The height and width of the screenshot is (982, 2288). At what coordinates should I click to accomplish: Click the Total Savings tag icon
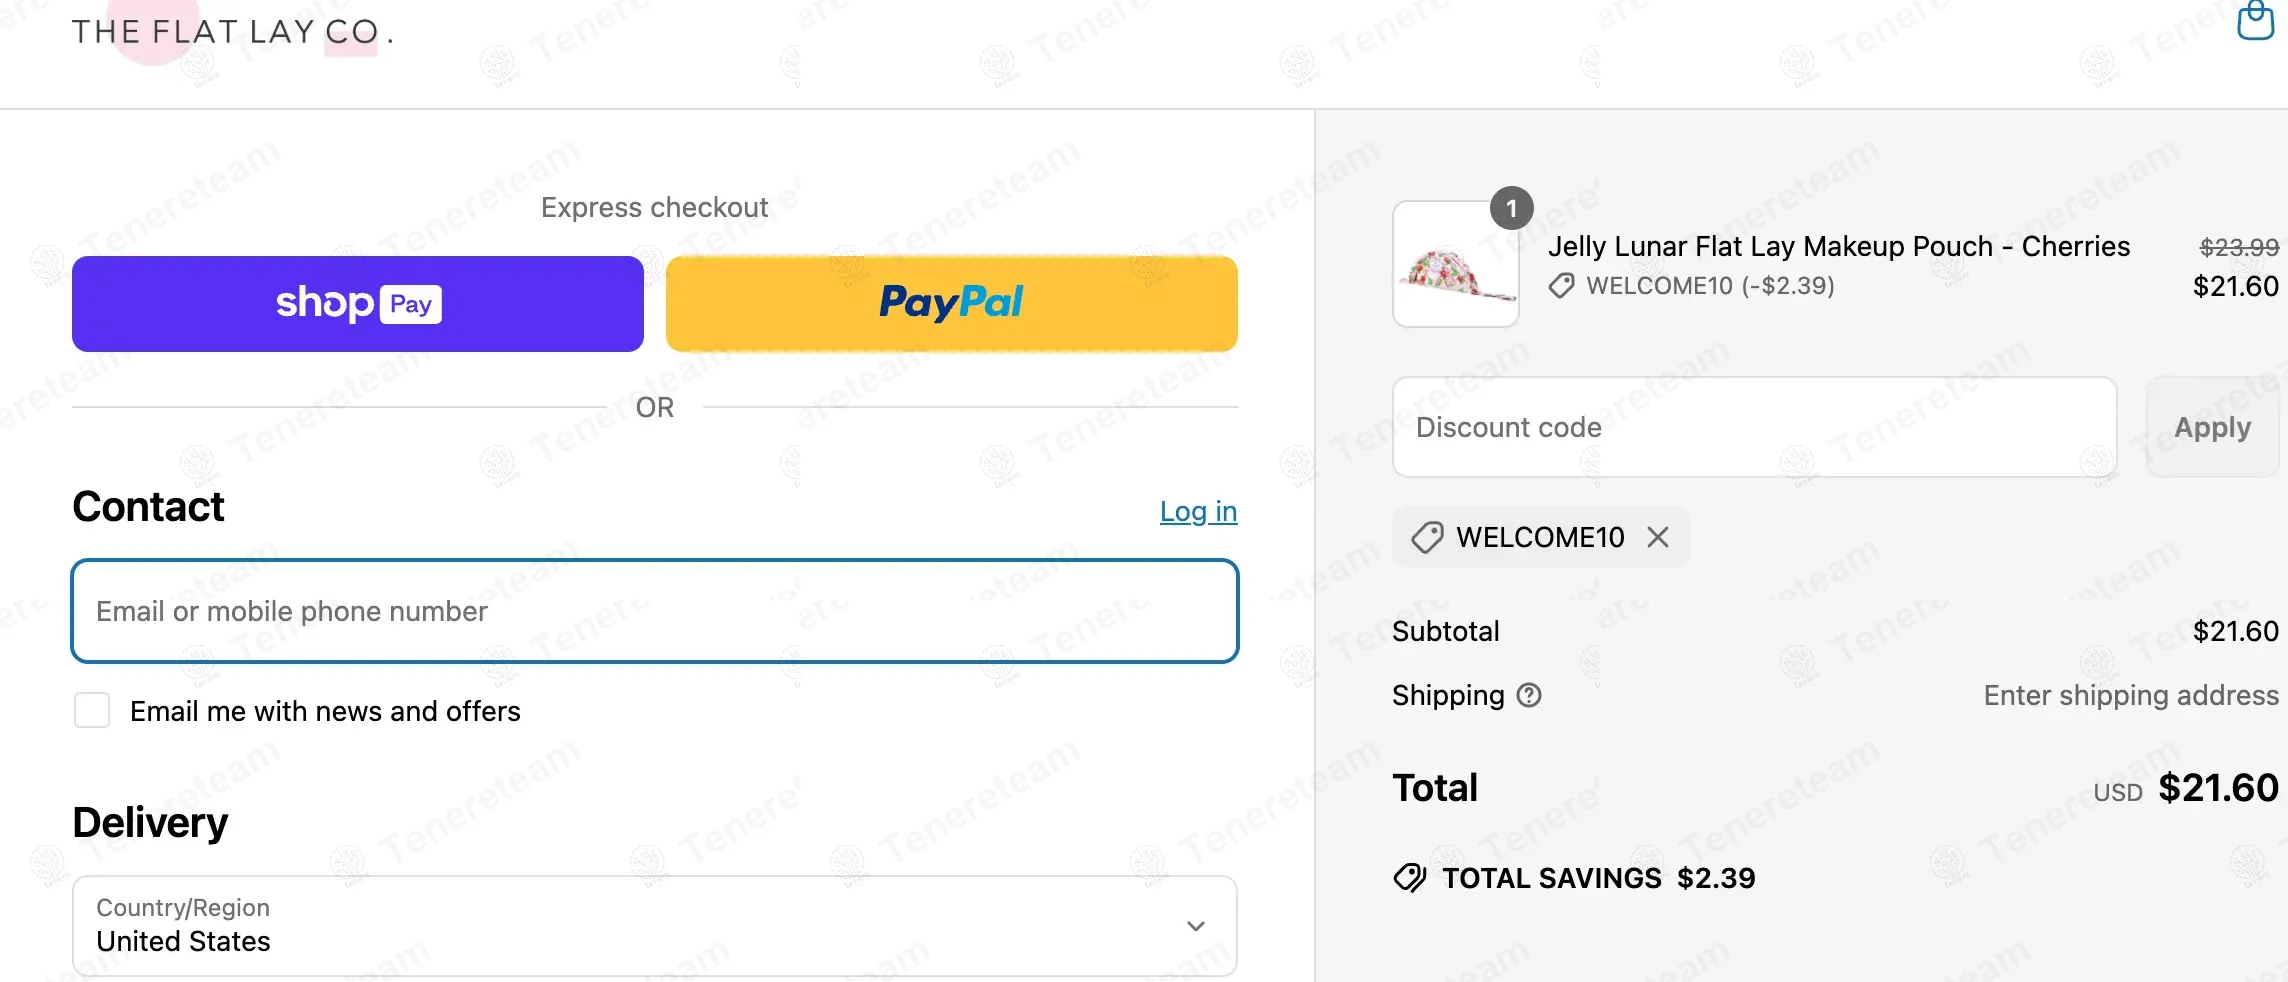pos(1410,878)
